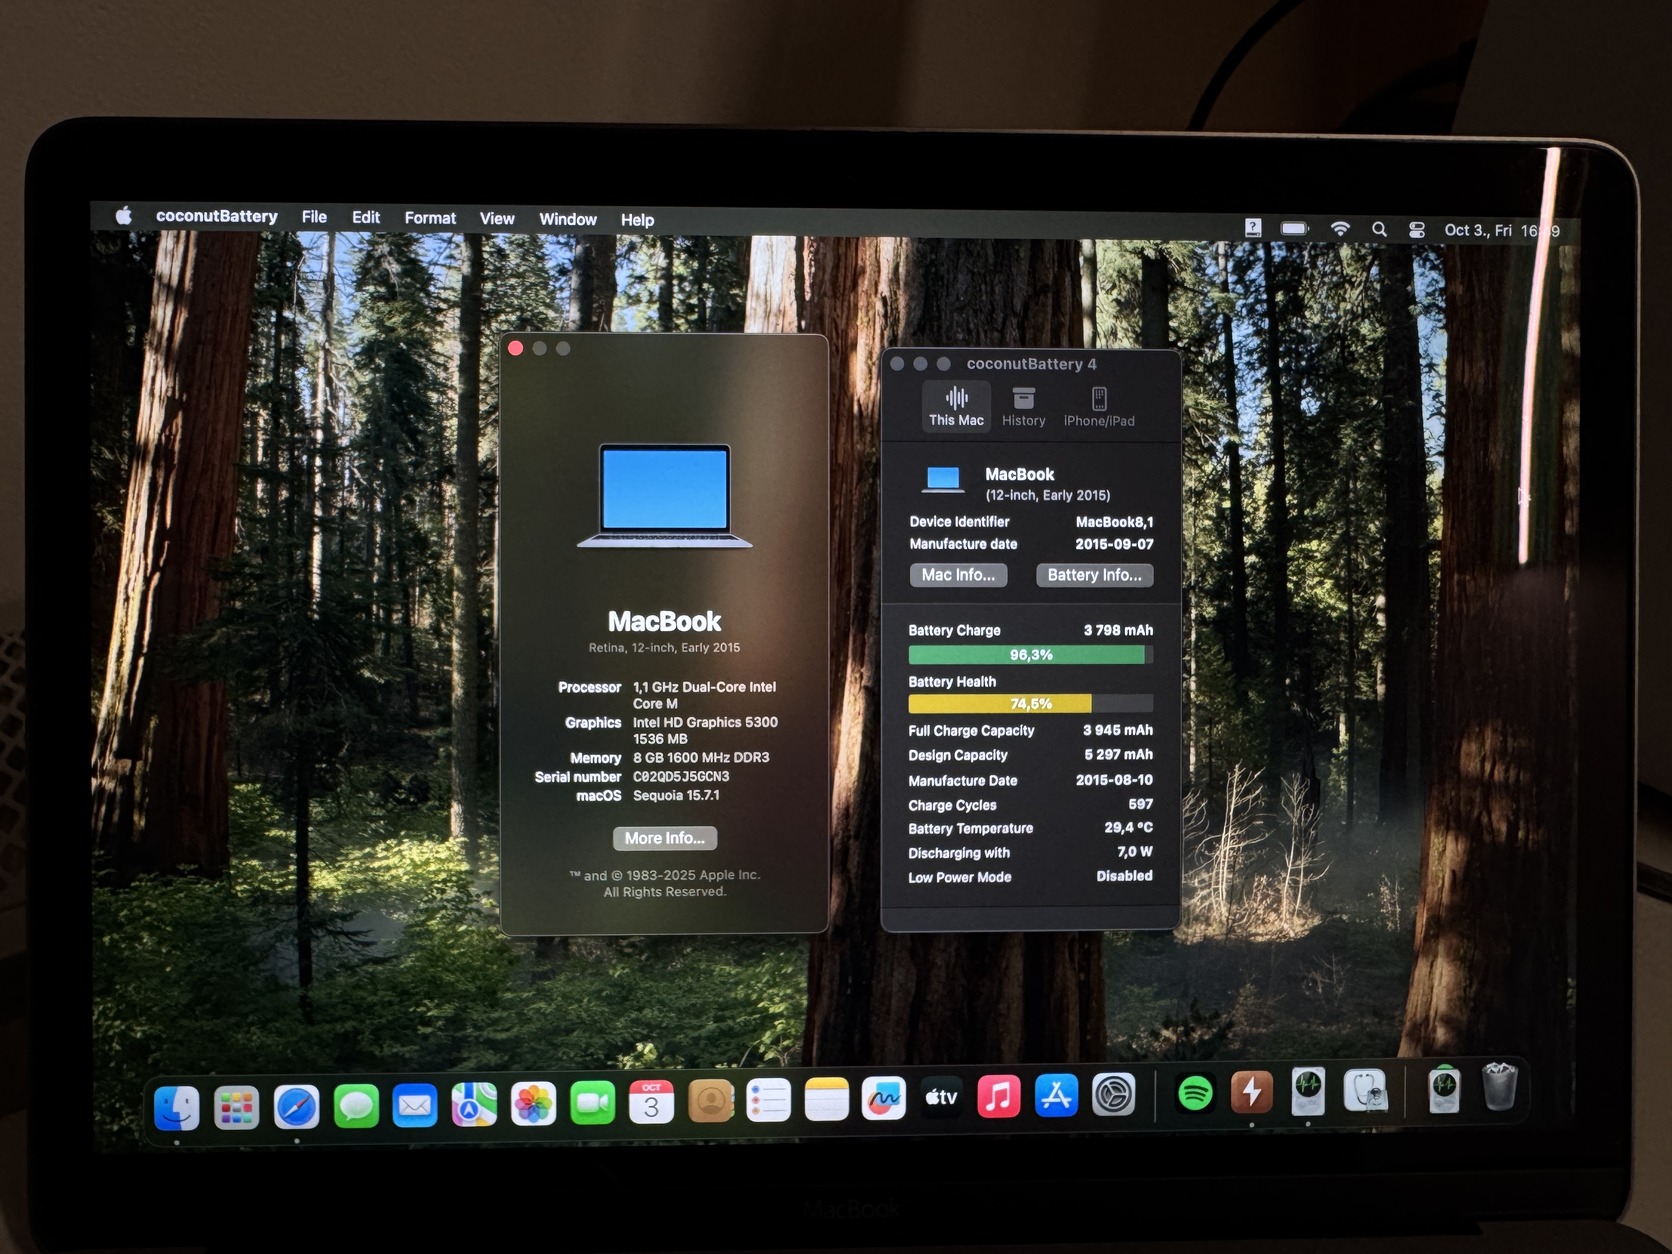The image size is (1672, 1254).
Task: Open the Edit menu
Action: 366,217
